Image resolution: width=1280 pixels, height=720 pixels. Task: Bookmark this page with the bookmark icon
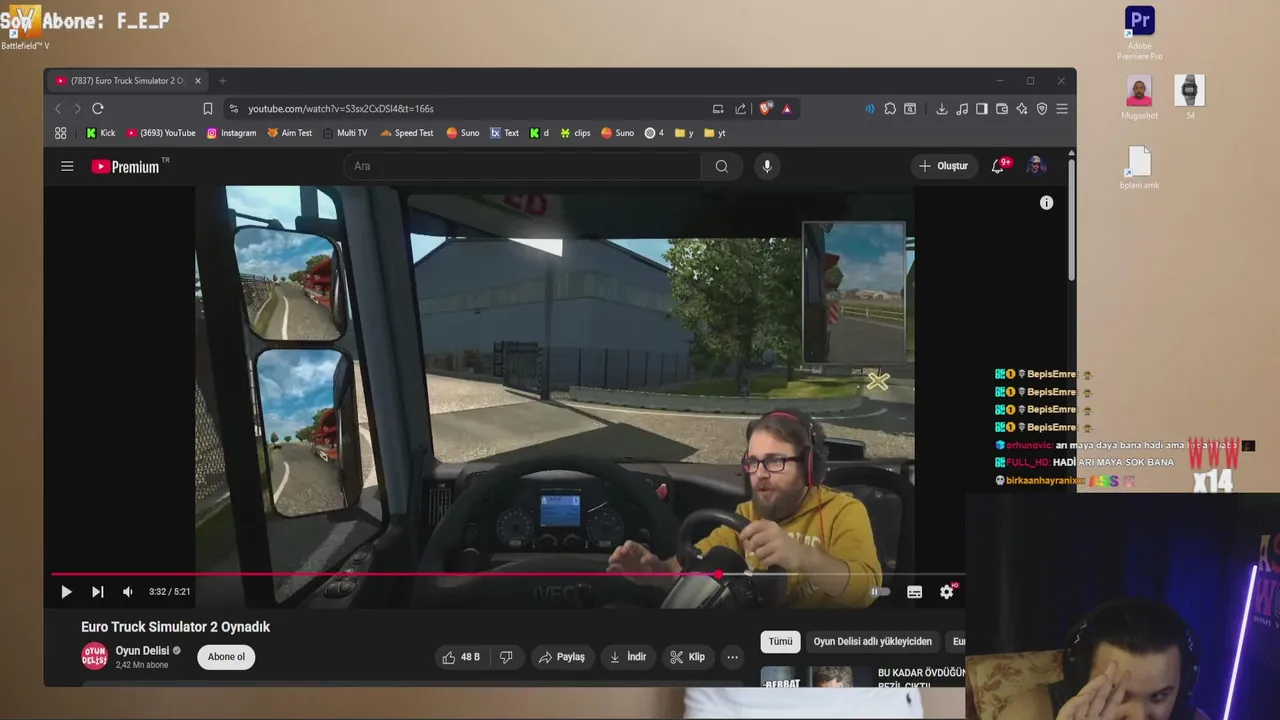coord(208,108)
